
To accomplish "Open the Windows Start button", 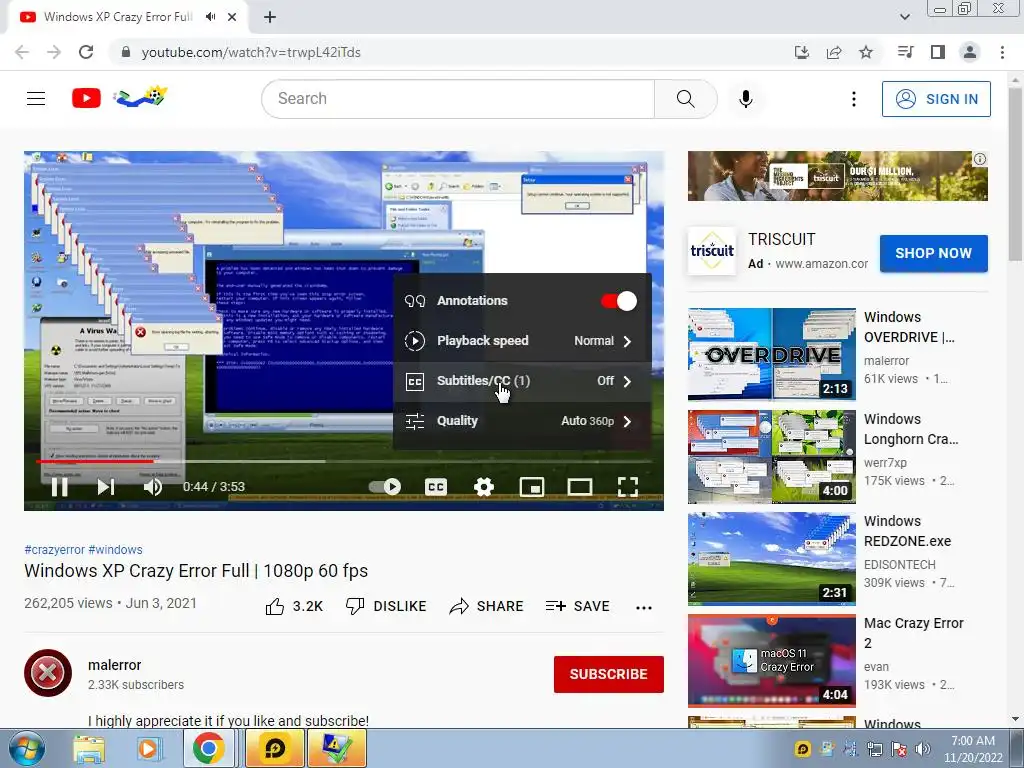I will coord(25,748).
